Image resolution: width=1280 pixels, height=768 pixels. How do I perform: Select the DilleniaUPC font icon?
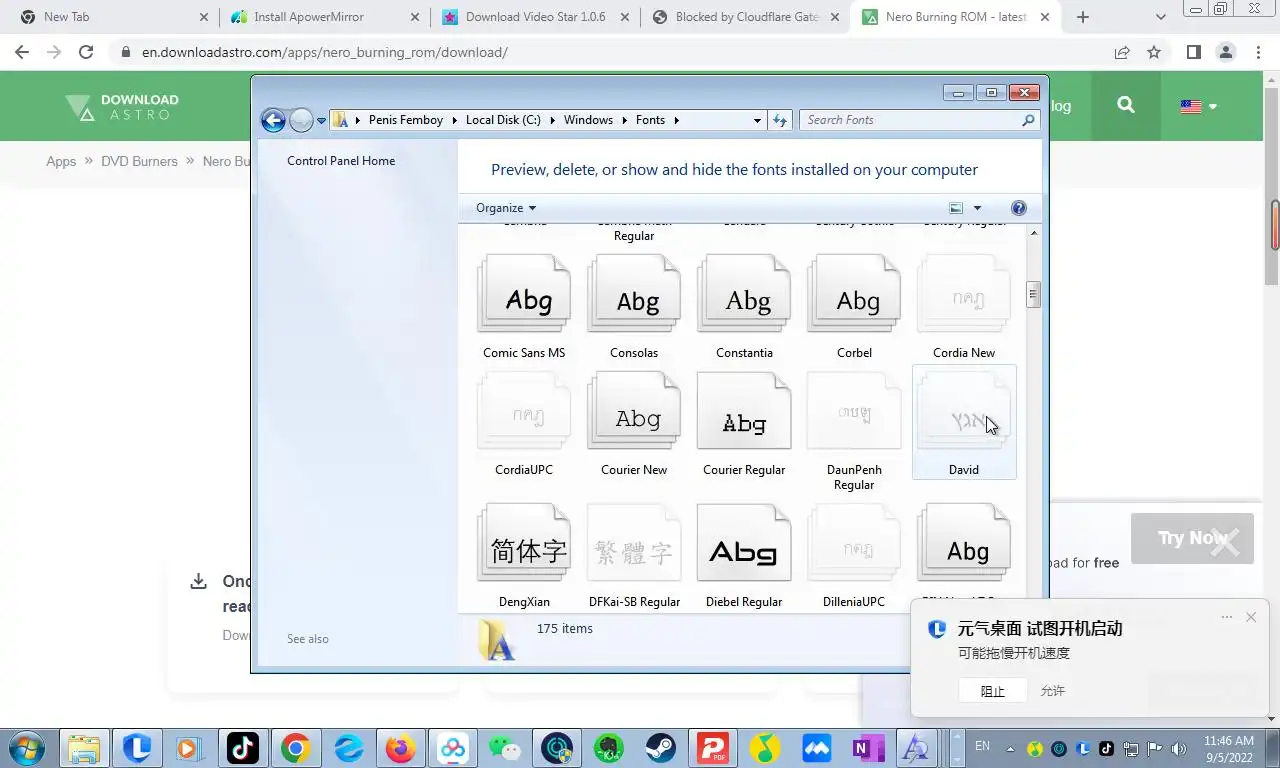(854, 543)
